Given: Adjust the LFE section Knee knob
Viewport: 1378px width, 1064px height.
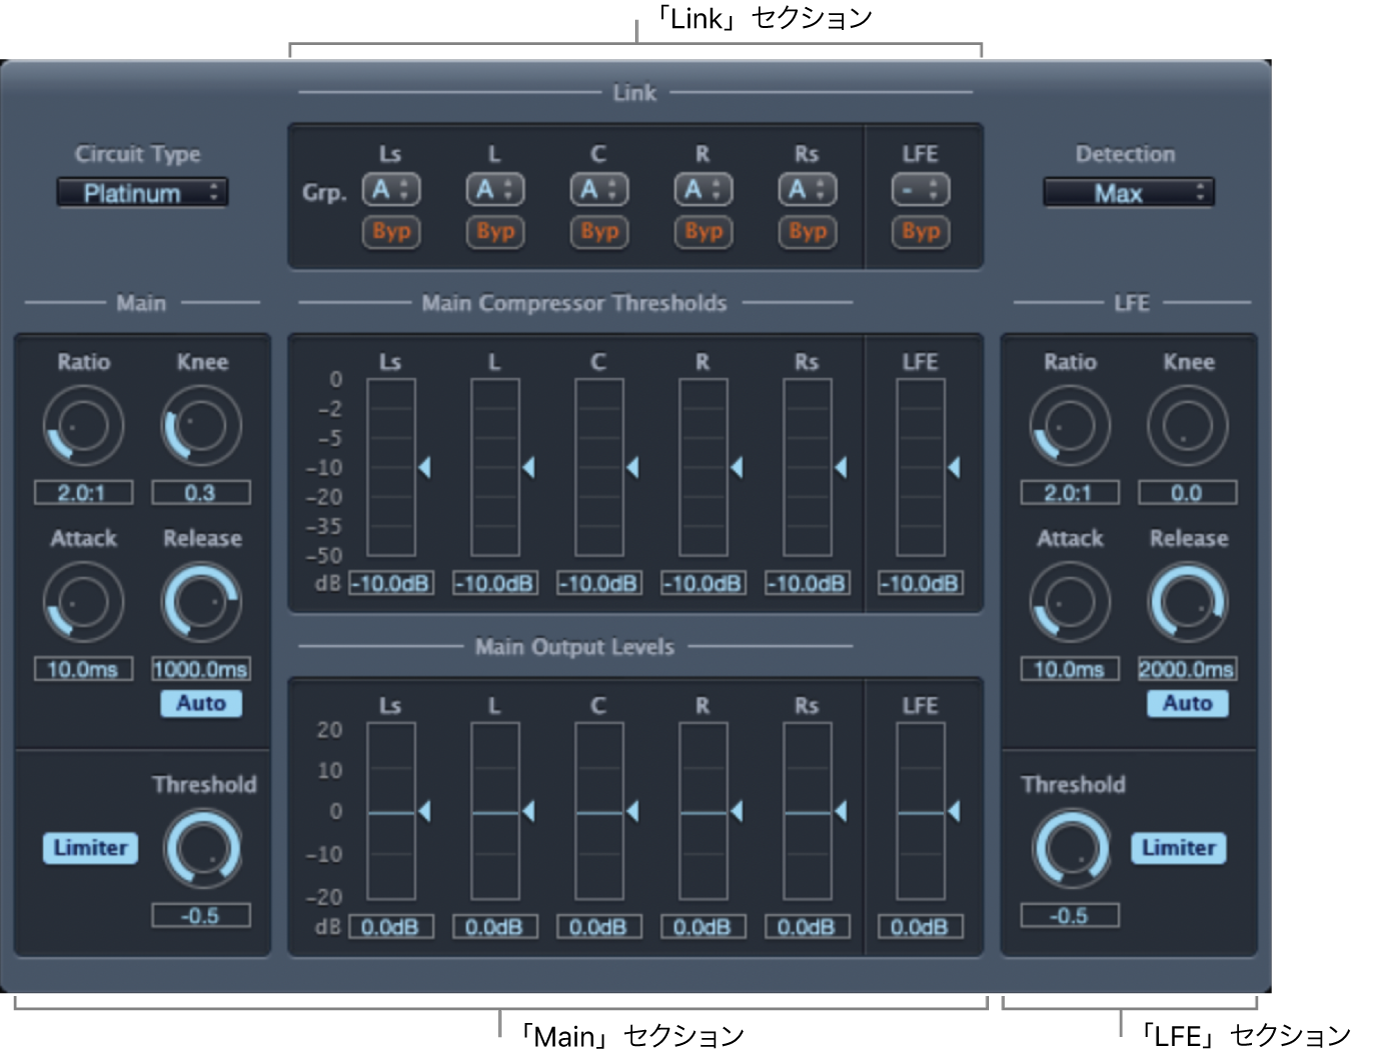Looking at the screenshot, I should pyautogui.click(x=1188, y=425).
